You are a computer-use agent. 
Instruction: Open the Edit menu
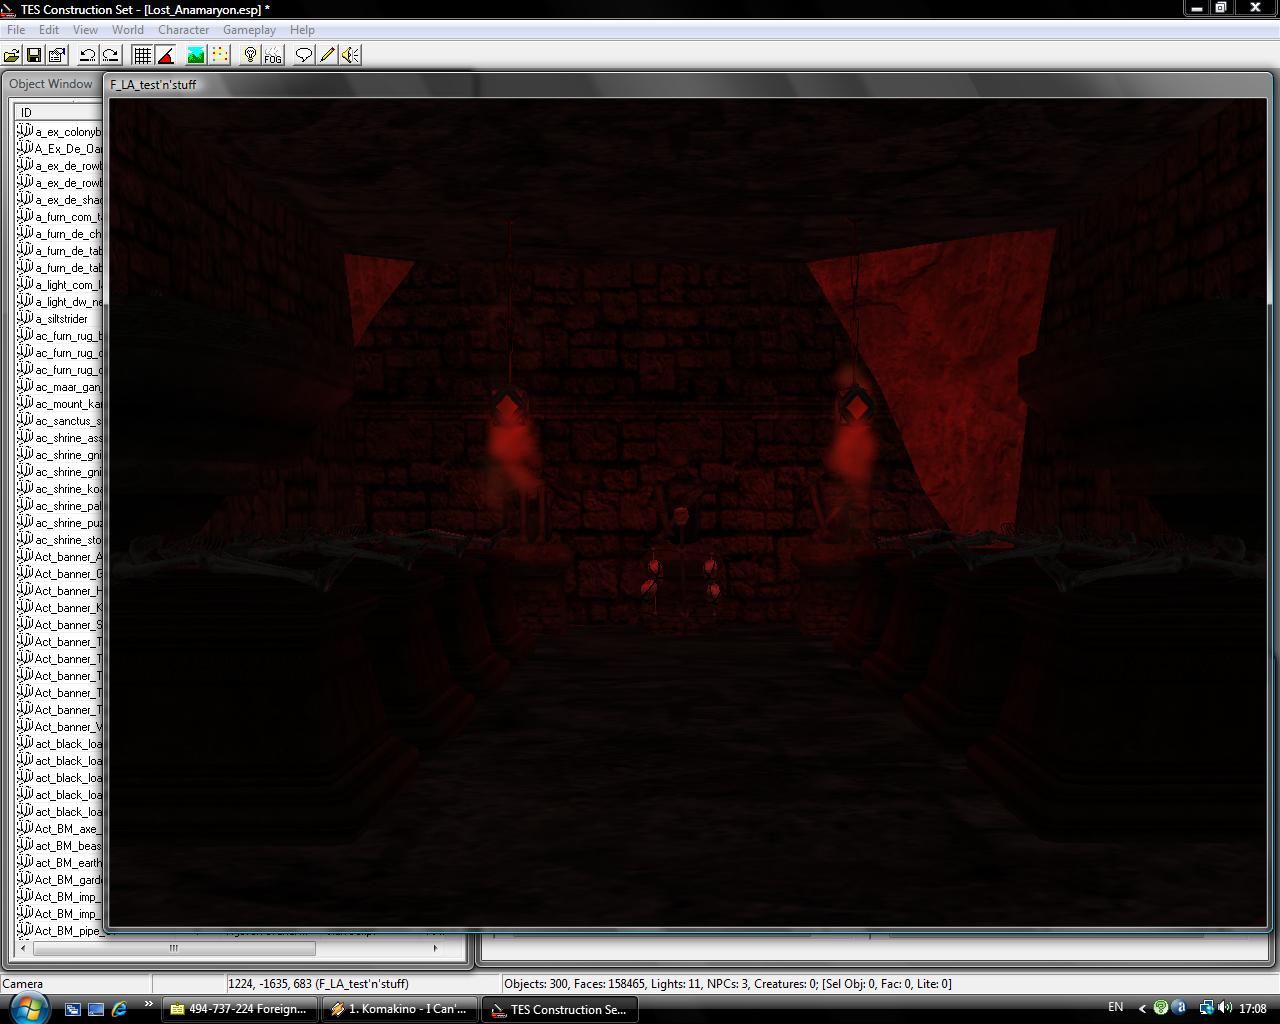pyautogui.click(x=49, y=30)
